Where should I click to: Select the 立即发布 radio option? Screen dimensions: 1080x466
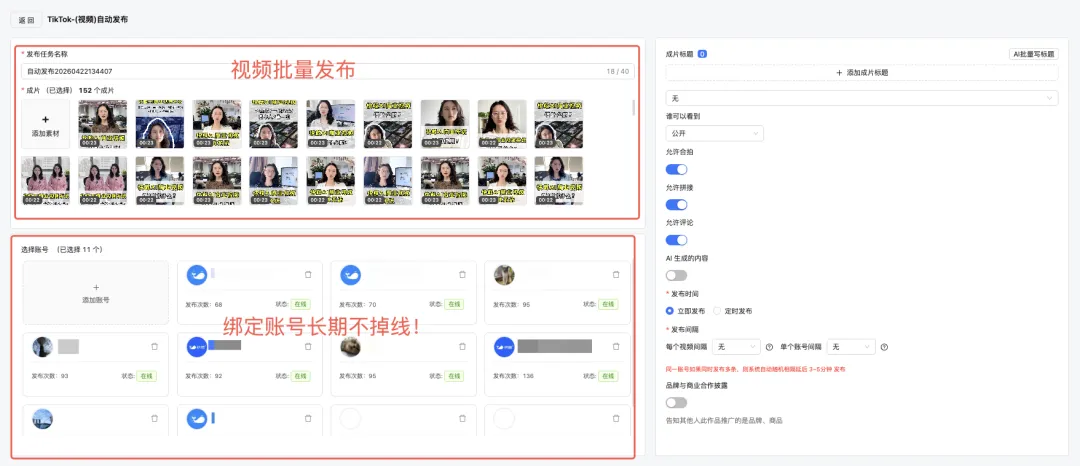point(669,310)
